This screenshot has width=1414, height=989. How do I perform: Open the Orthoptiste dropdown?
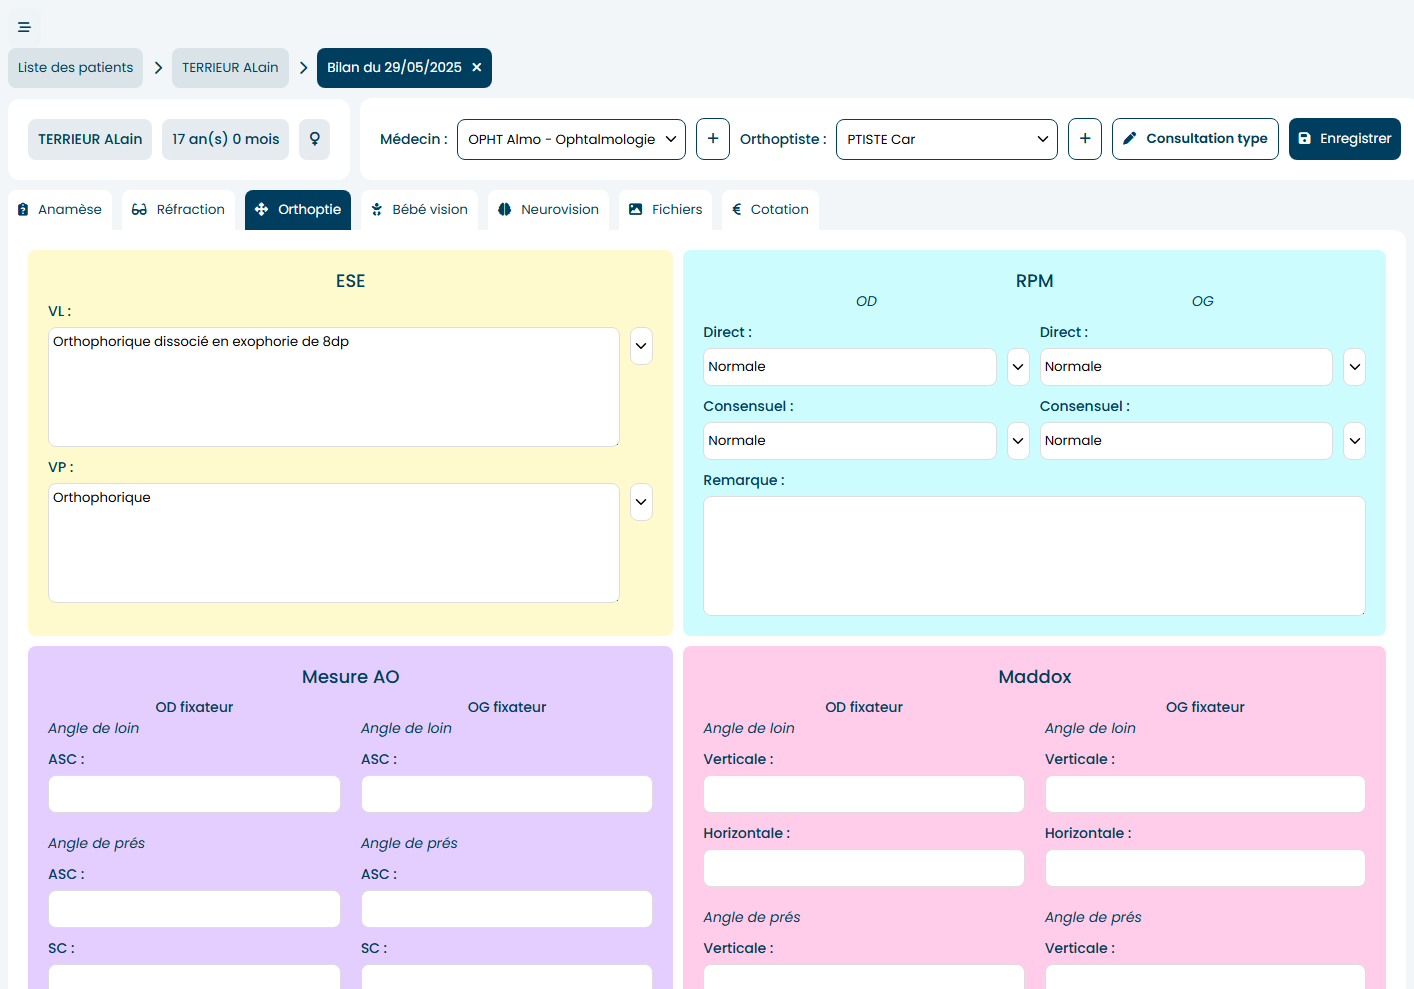pos(946,139)
